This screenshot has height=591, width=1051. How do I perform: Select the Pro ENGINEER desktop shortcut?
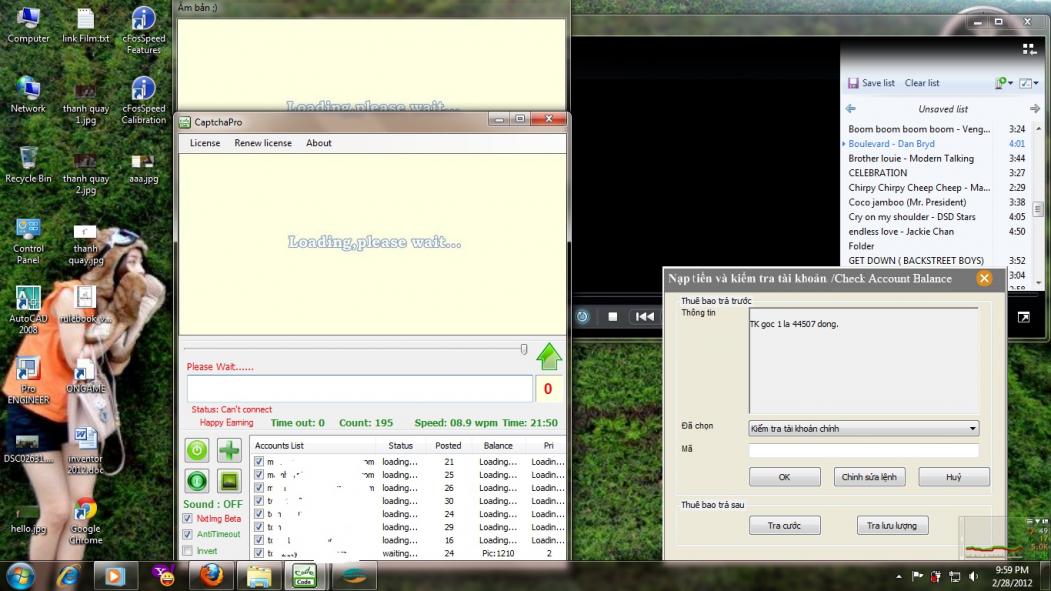28,381
